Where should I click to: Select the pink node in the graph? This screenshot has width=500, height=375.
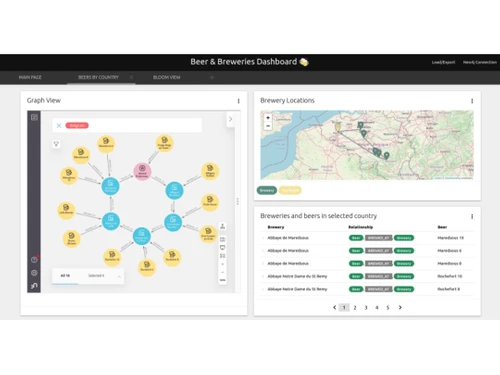point(142,172)
